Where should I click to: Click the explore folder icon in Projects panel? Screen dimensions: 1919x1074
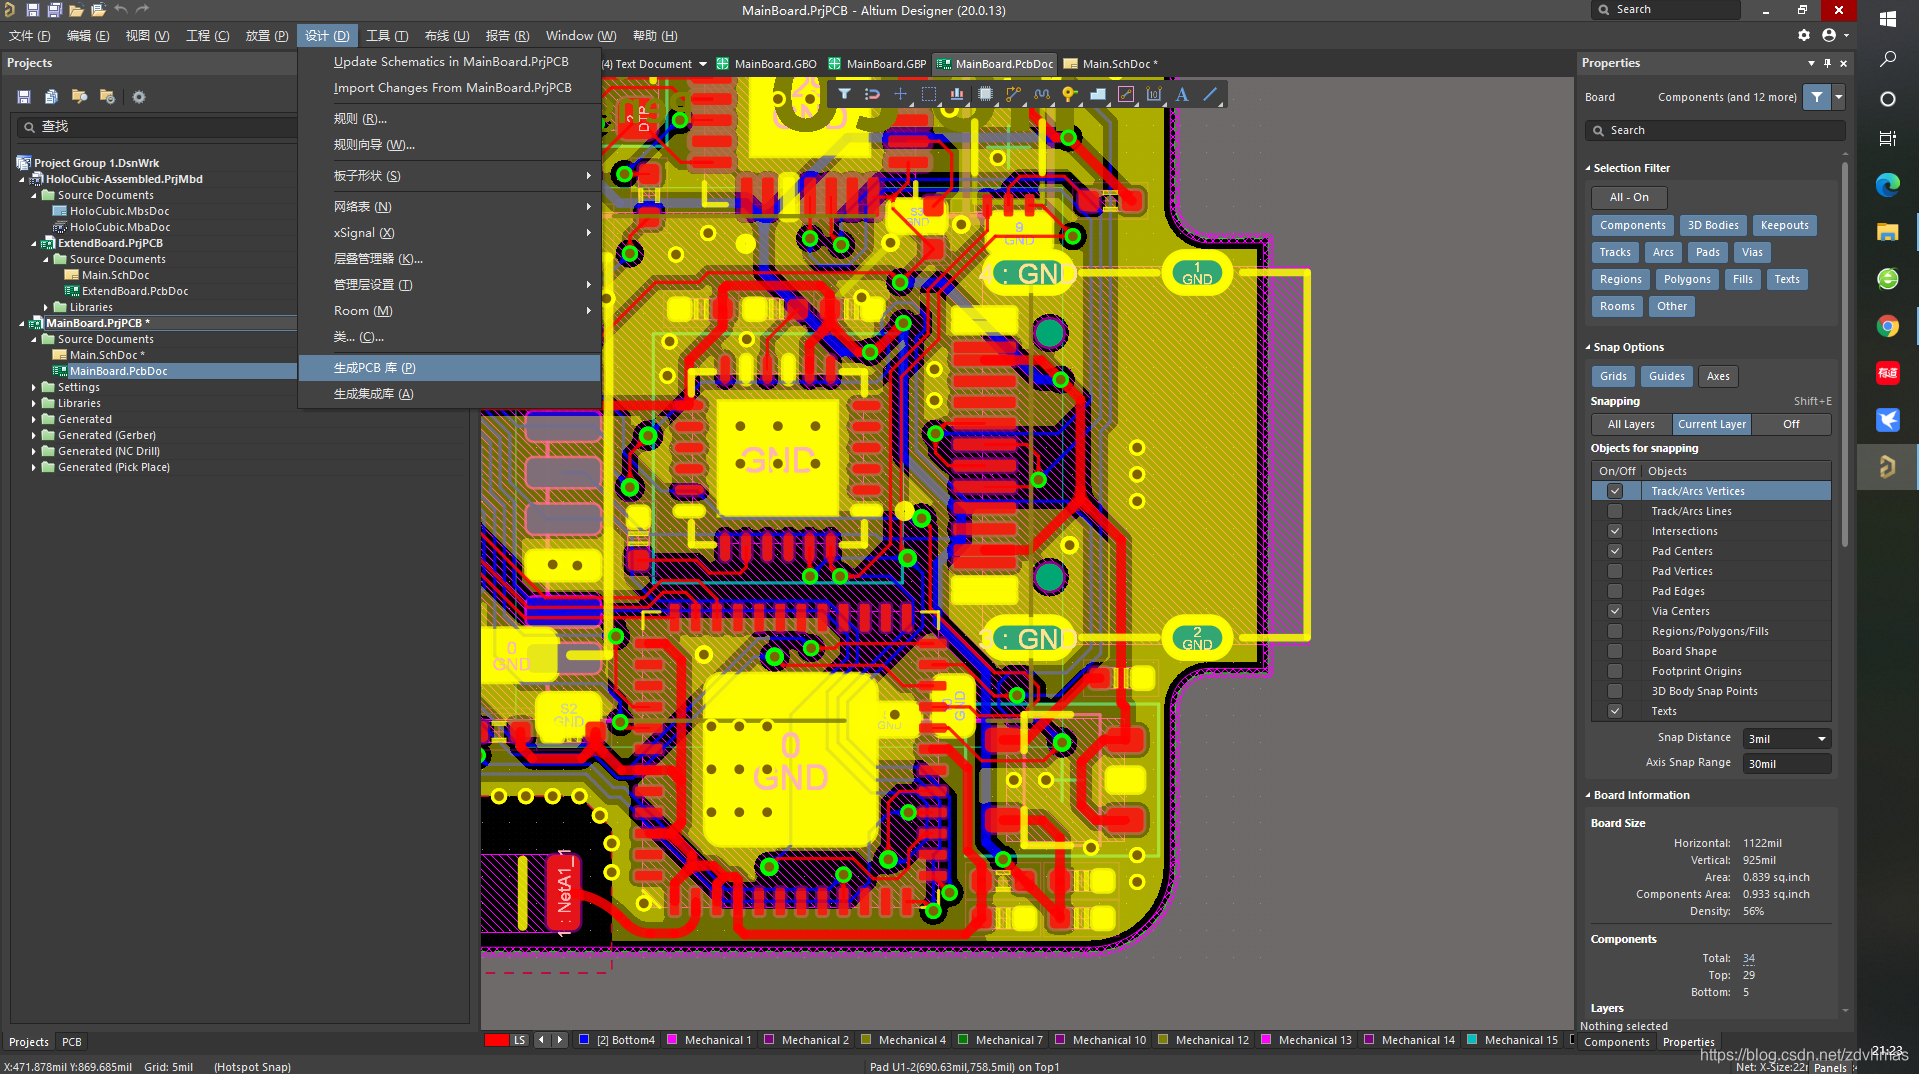coord(79,97)
